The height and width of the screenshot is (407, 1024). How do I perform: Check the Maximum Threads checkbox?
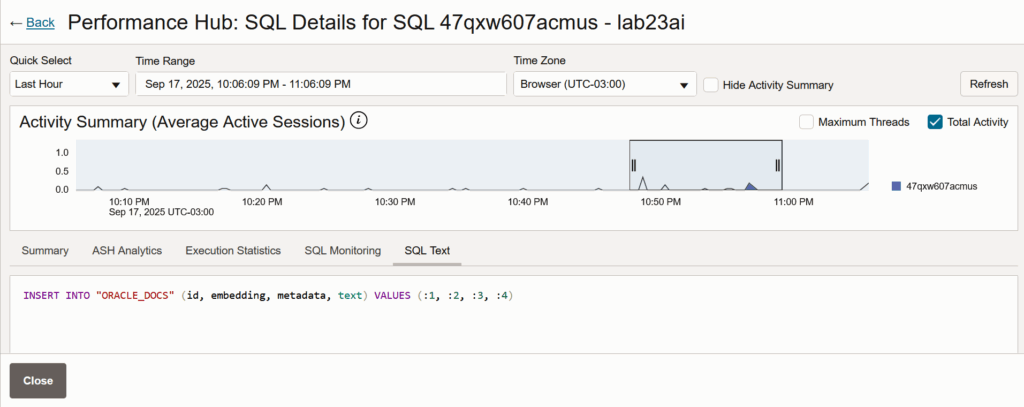pos(806,122)
